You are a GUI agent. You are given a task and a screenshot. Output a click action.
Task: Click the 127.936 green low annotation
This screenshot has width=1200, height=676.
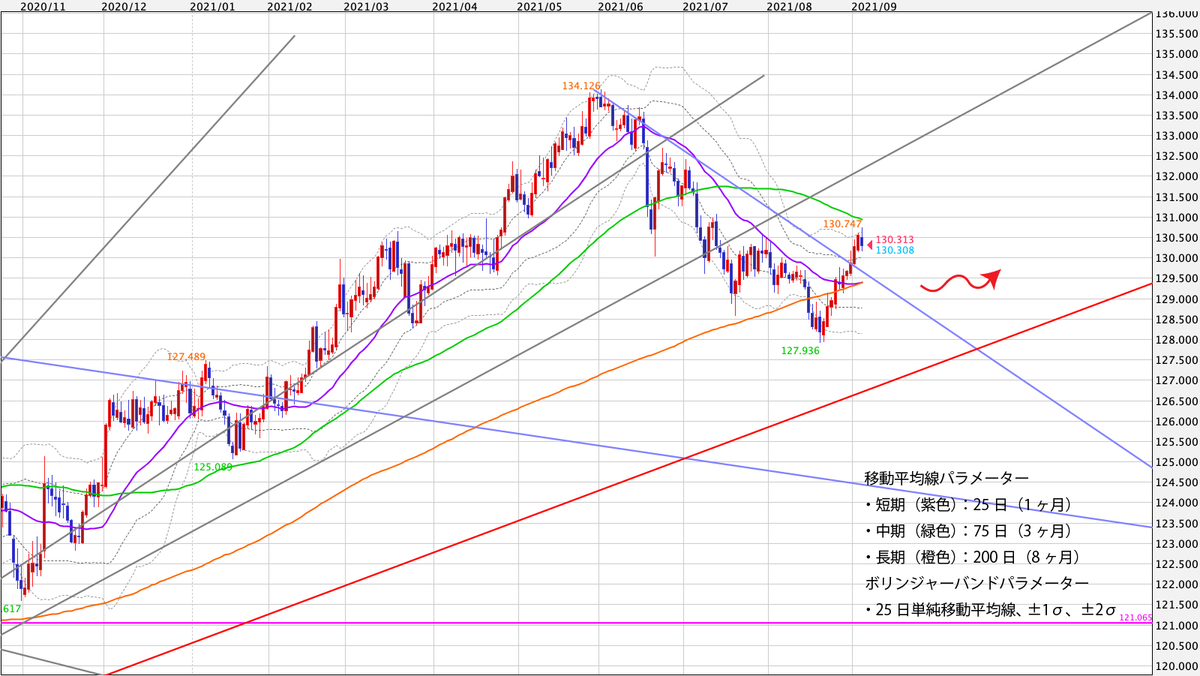[800, 352]
